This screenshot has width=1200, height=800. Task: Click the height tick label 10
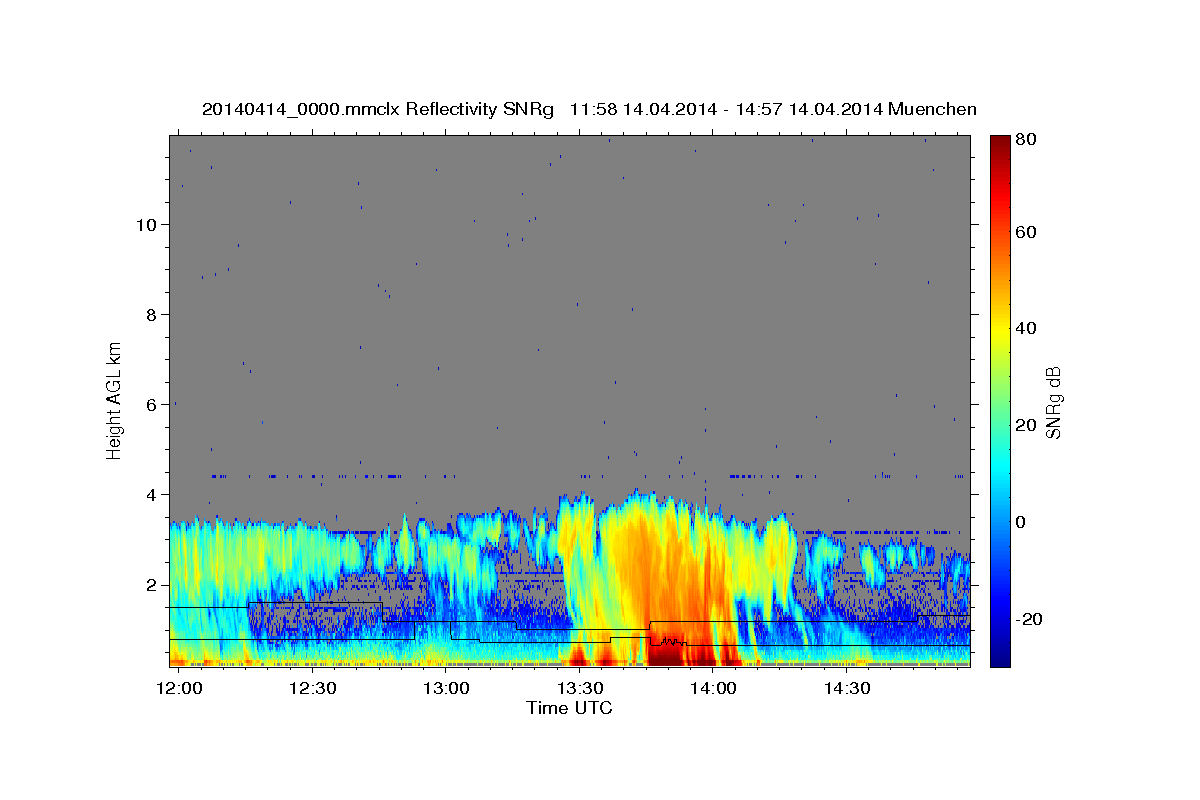tap(147, 224)
